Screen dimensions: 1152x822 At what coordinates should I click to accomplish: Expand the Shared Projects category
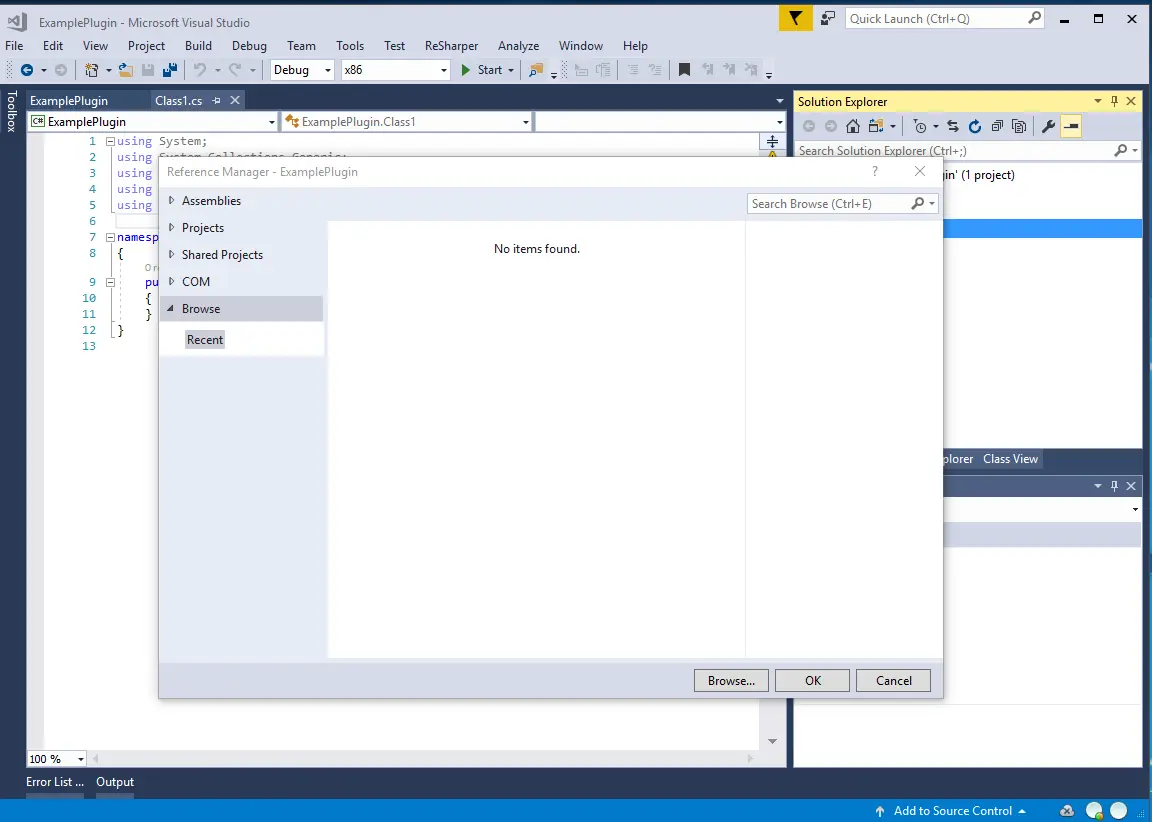click(x=171, y=255)
